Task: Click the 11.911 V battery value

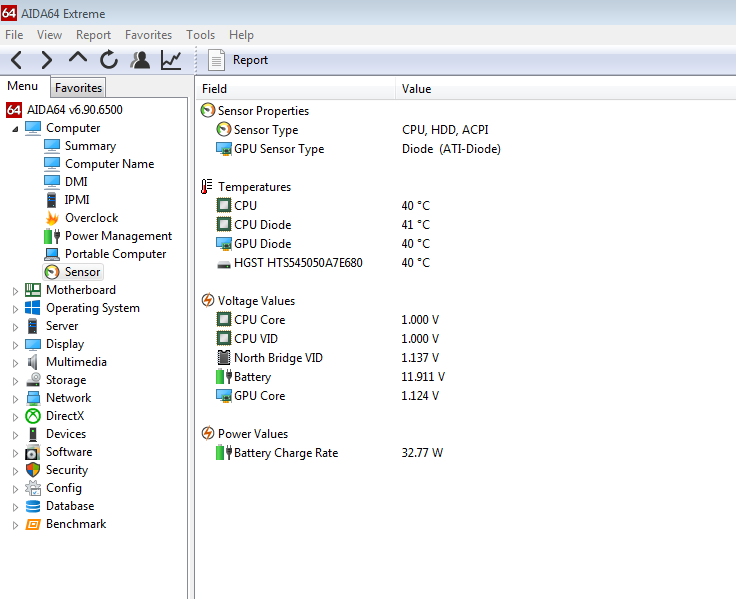Action: [422, 377]
